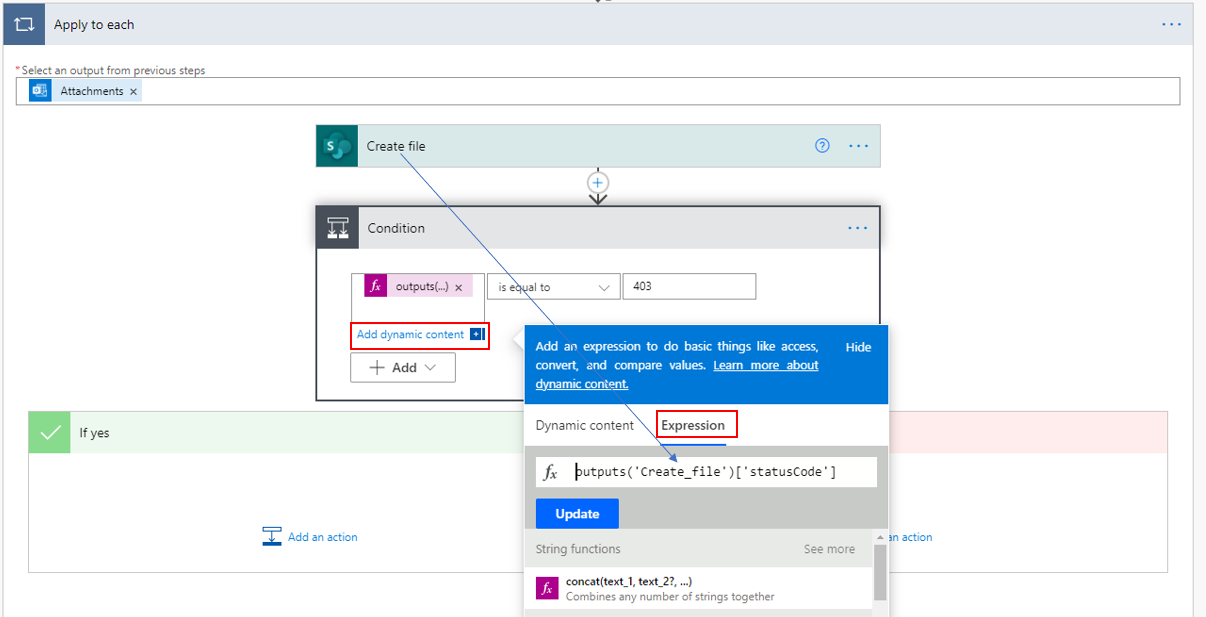Click the concat fx icon

tap(547, 588)
